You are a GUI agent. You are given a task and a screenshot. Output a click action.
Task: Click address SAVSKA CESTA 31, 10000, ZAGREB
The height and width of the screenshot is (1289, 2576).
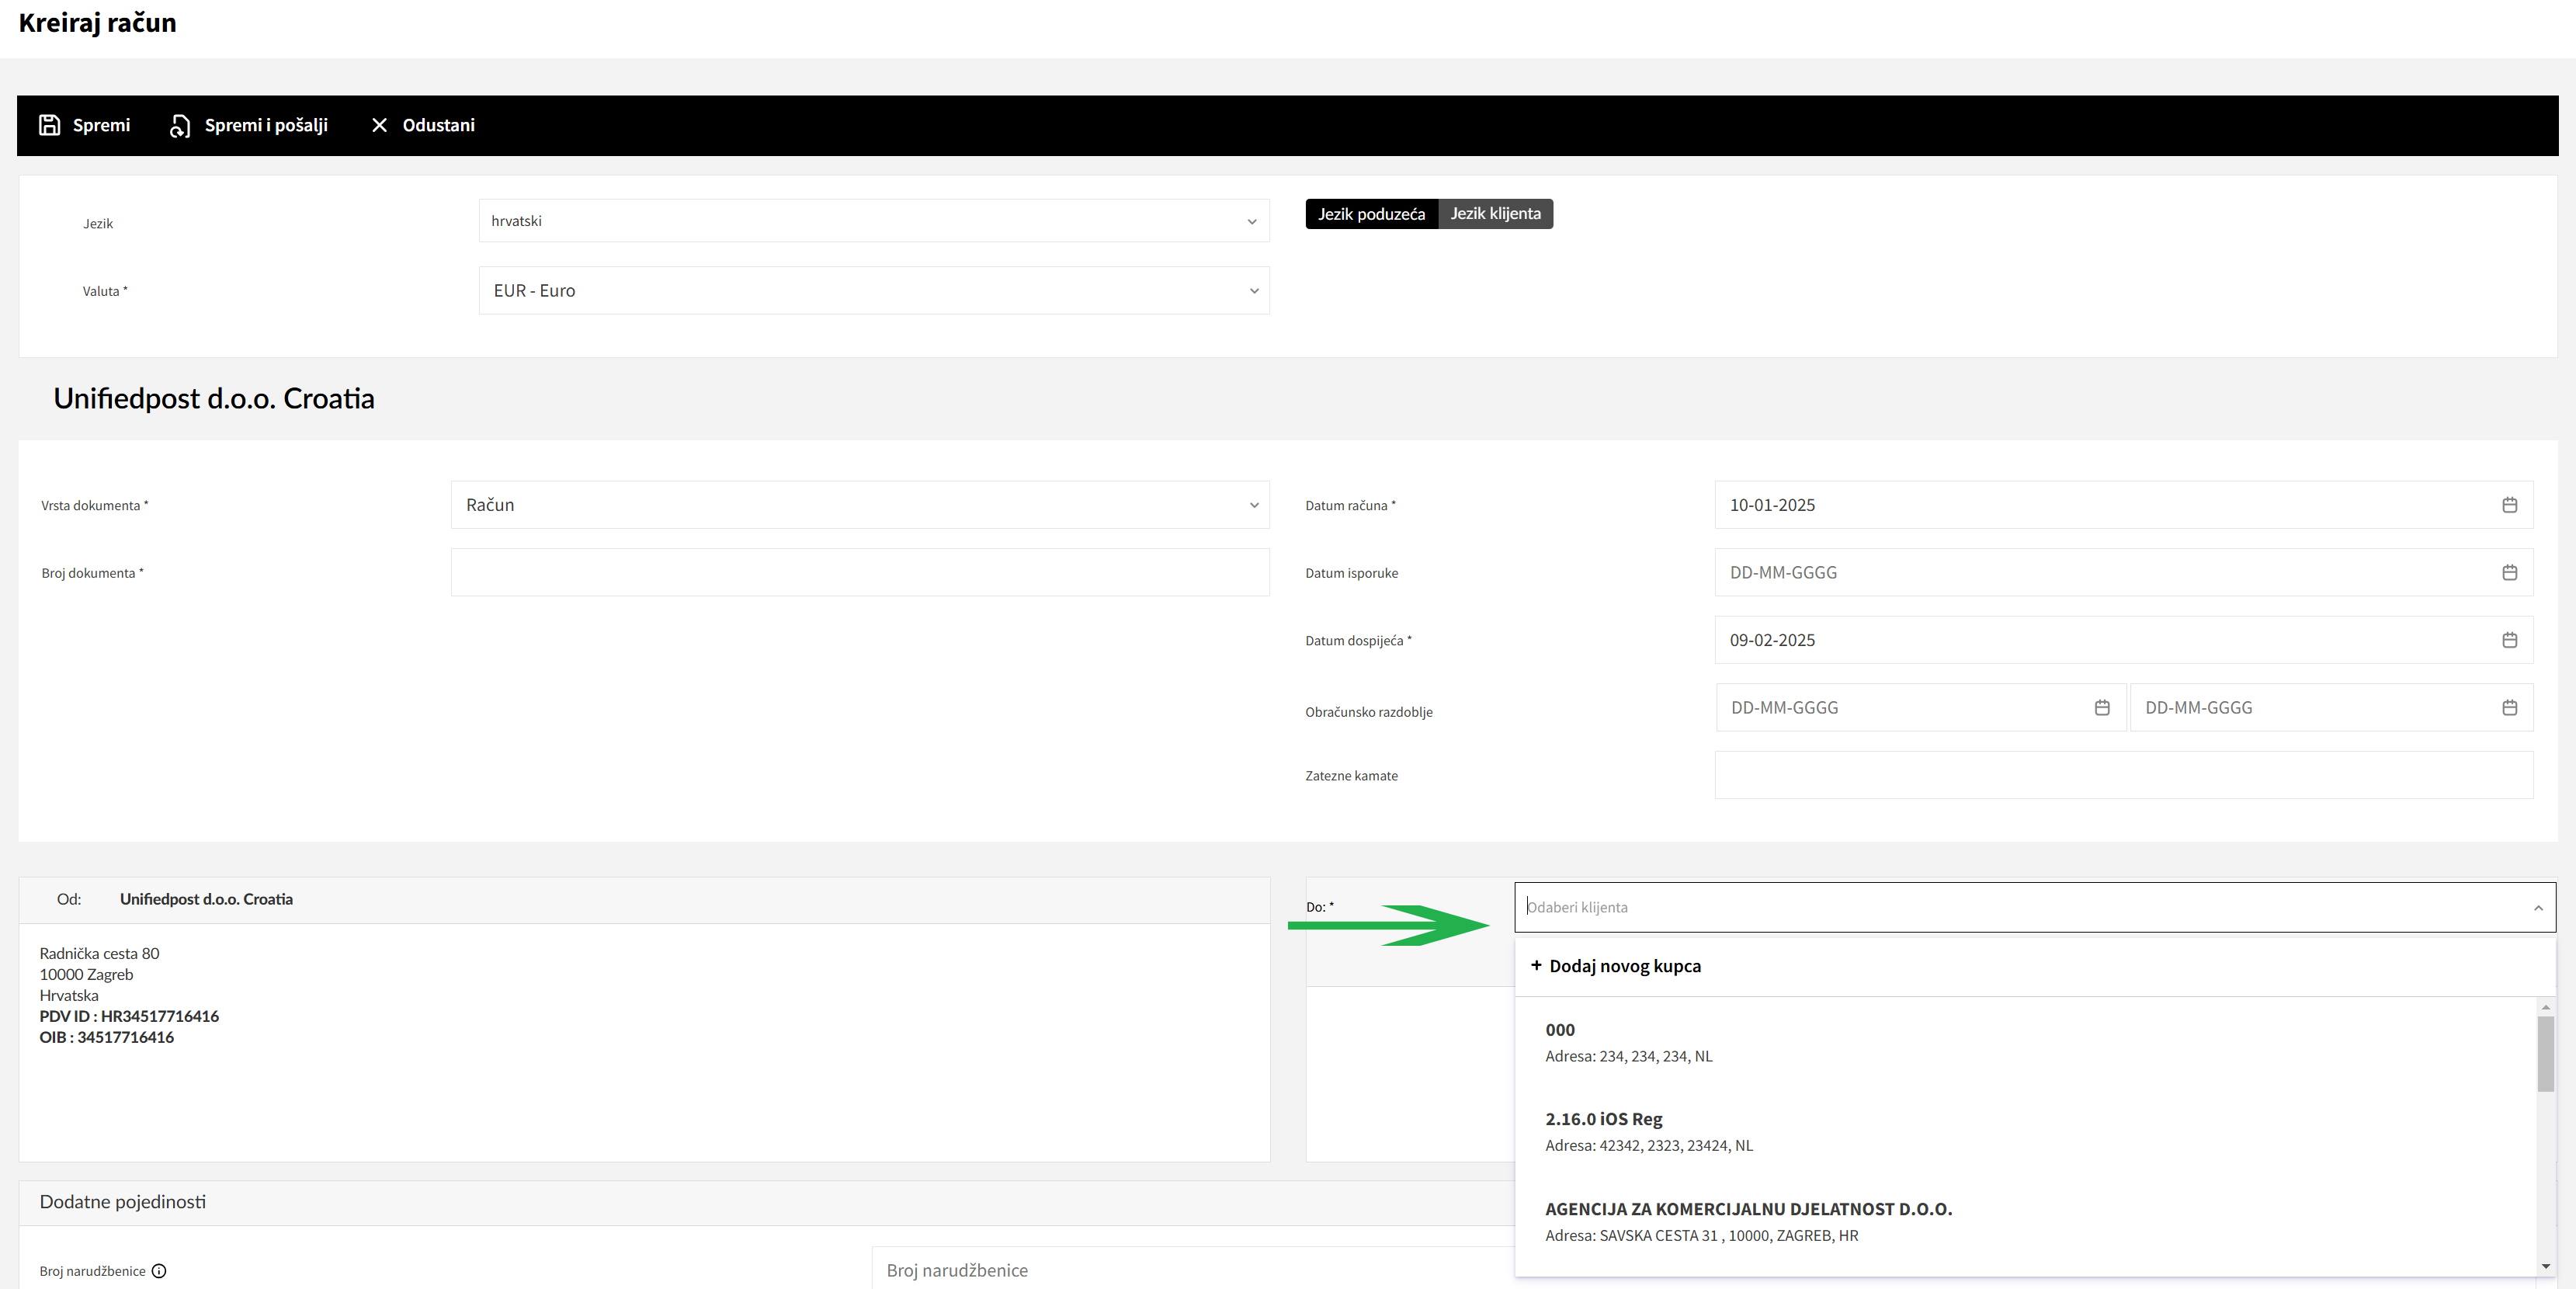click(1701, 1236)
